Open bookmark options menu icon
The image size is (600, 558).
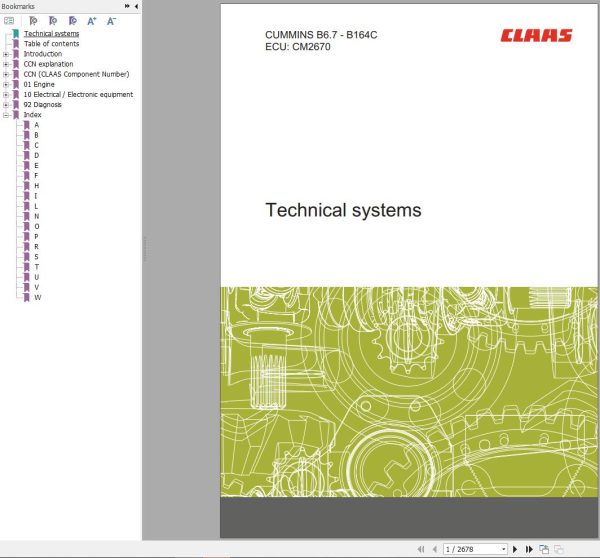(x=9, y=21)
